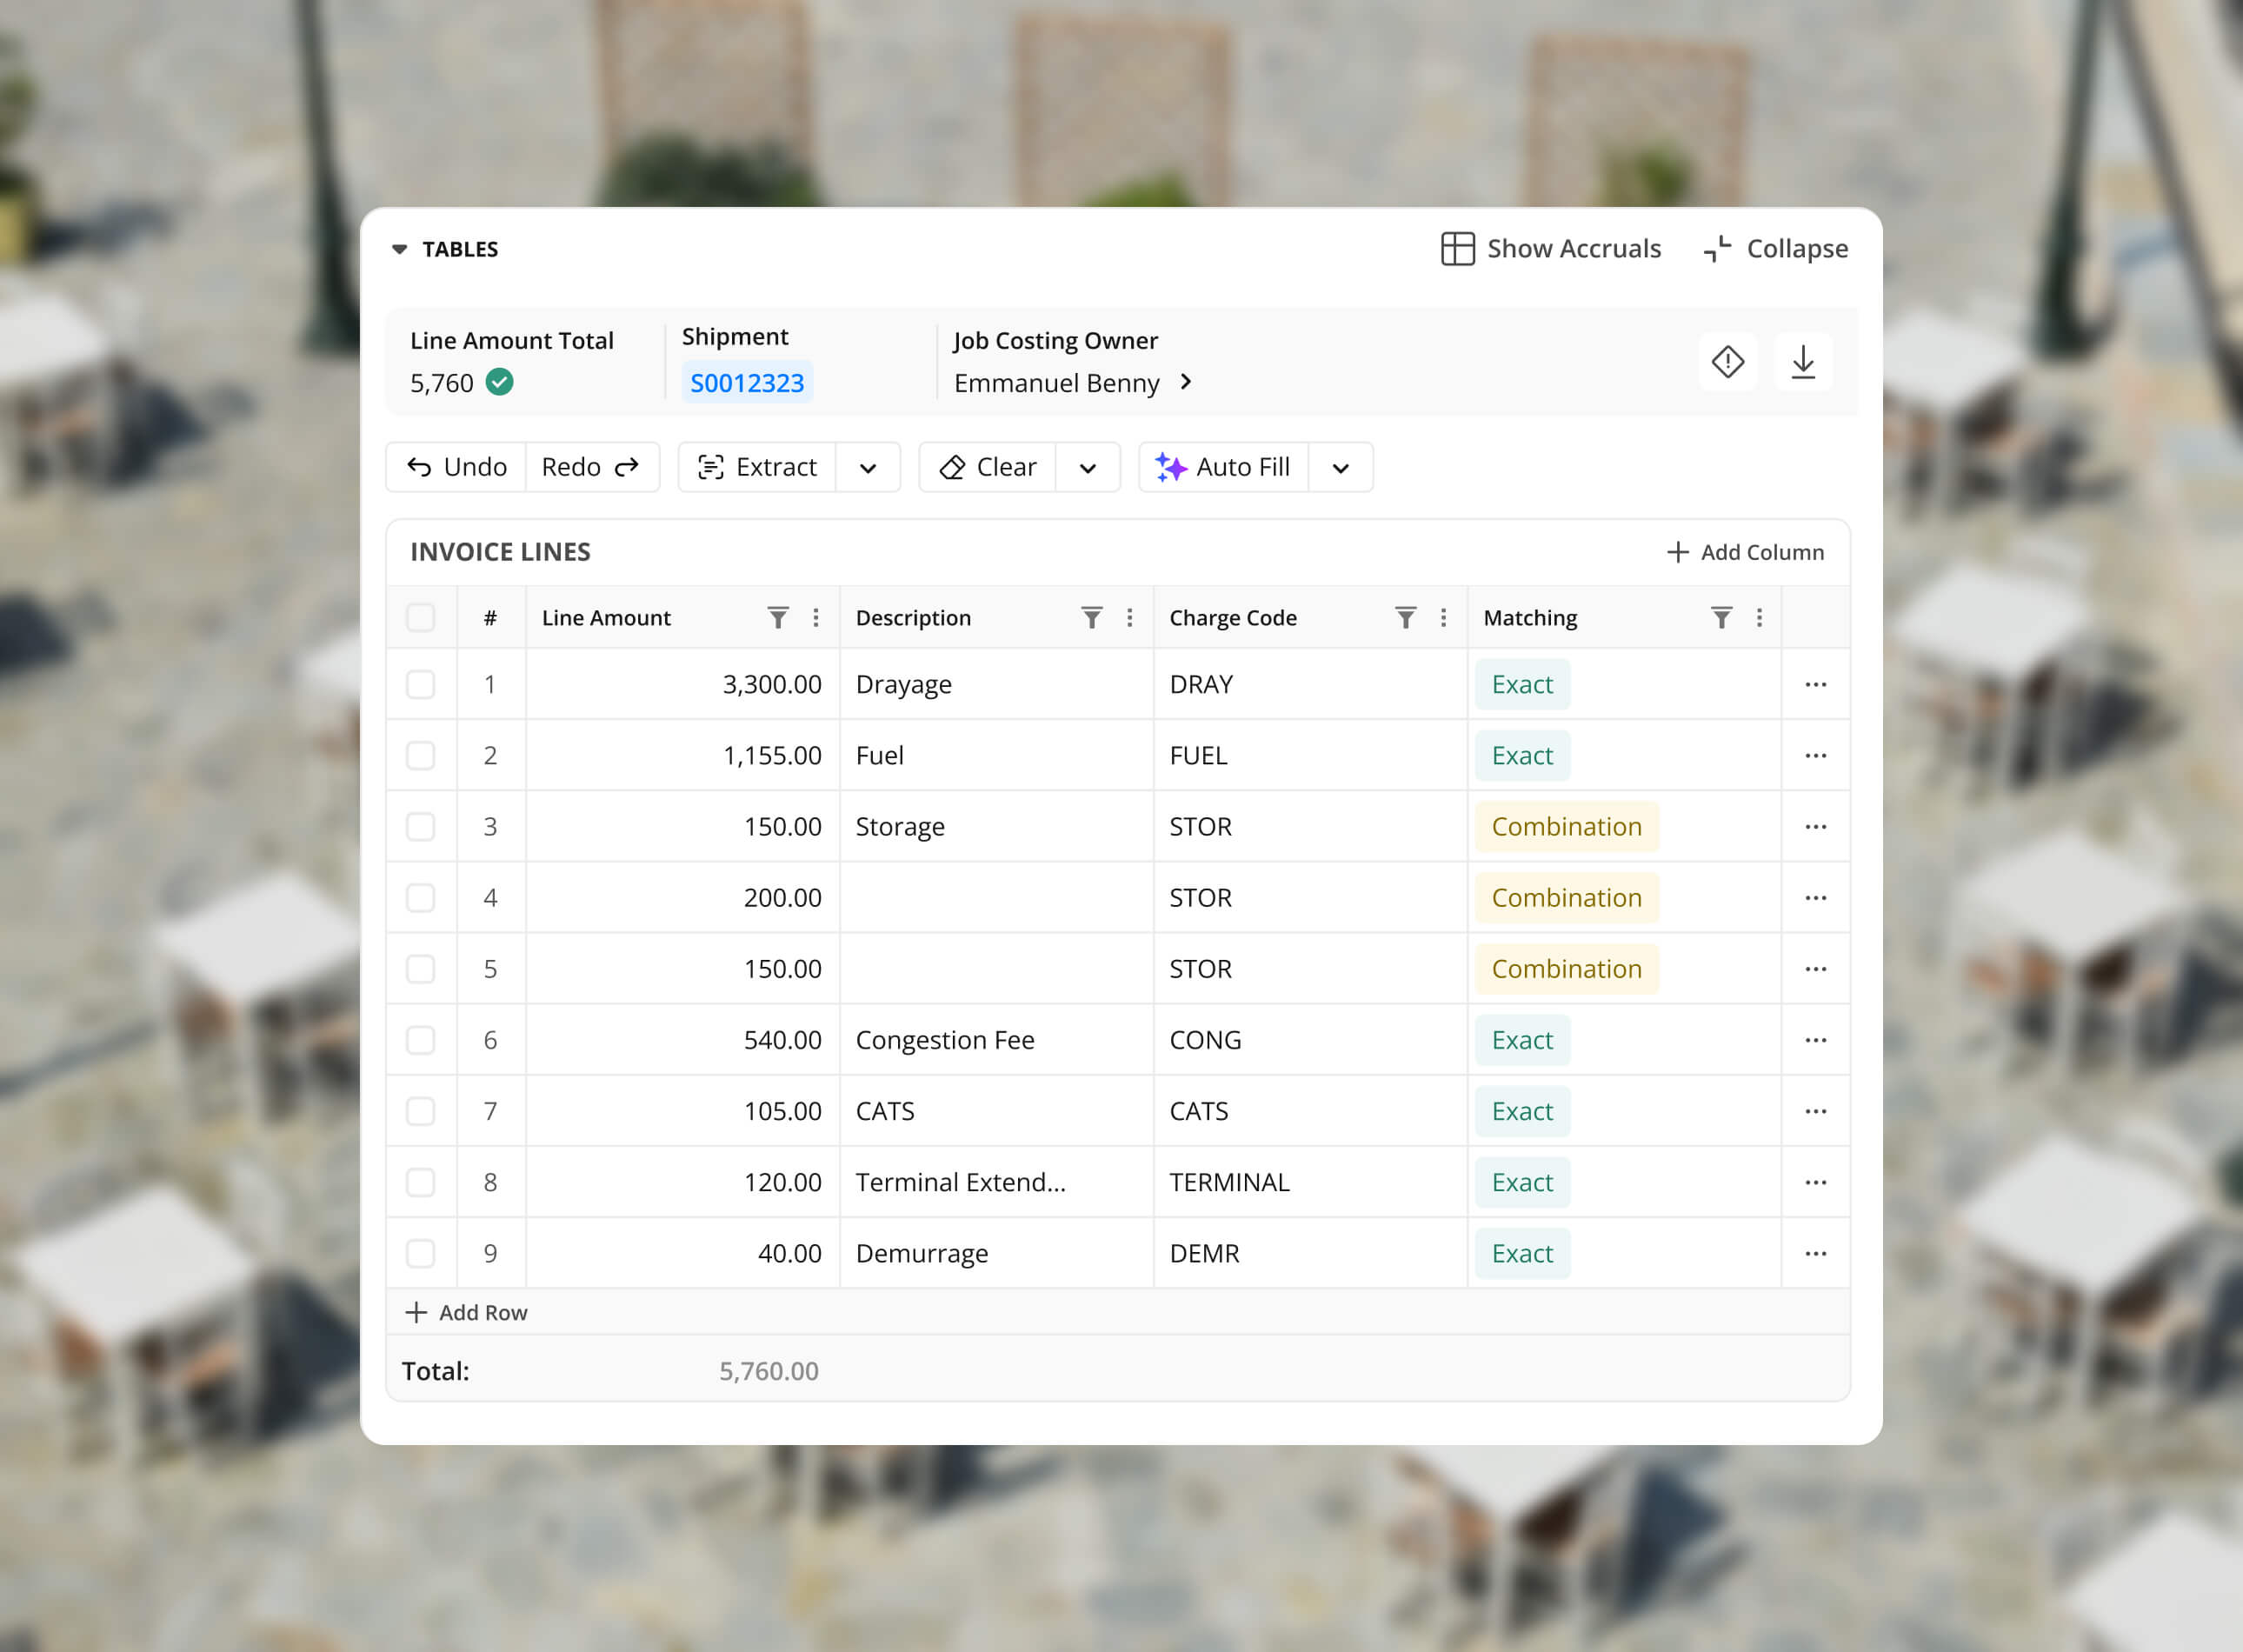2243x1652 pixels.
Task: Edit the empty Description cell in row 4
Action: point(995,898)
